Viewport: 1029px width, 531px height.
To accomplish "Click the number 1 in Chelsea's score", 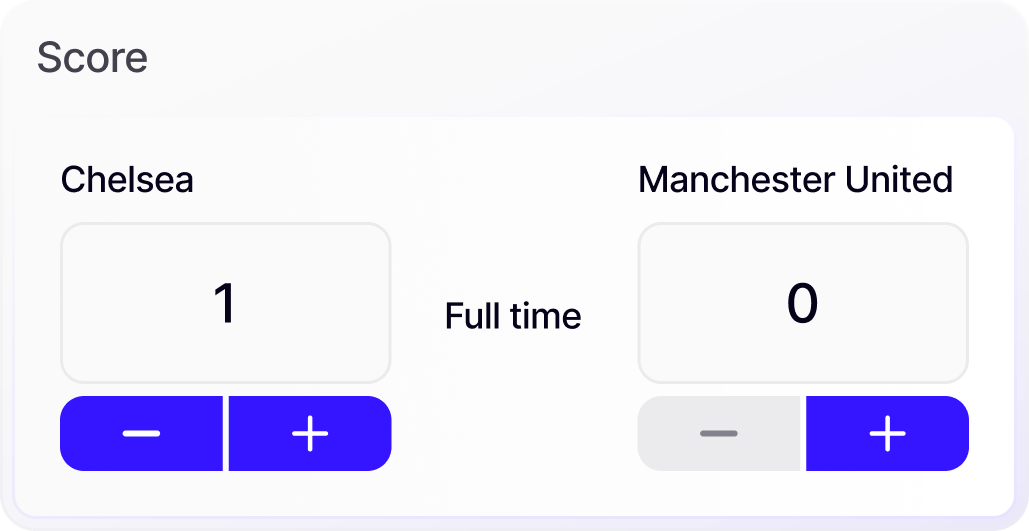I will [x=225, y=303].
